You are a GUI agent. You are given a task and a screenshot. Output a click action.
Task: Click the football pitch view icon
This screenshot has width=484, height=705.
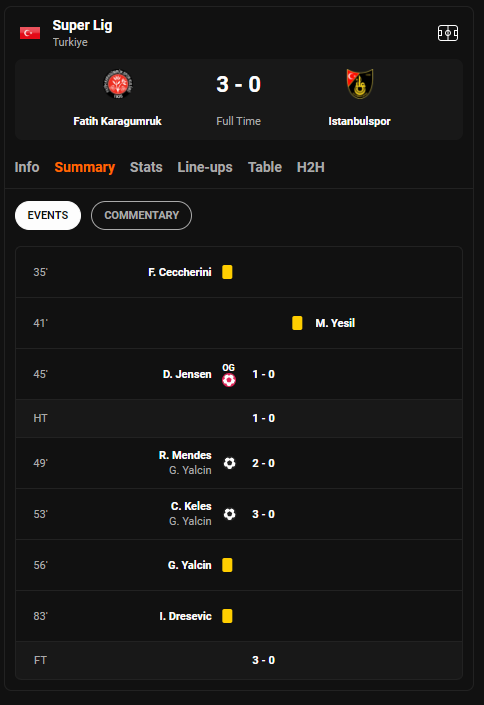(x=448, y=33)
